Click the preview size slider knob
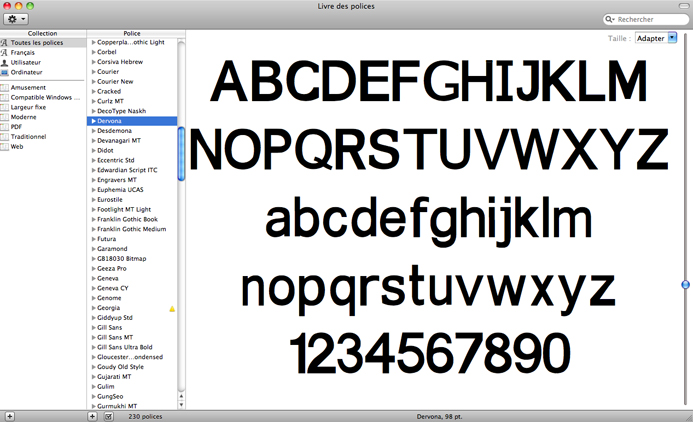Image resolution: width=693 pixels, height=422 pixels. [685, 285]
